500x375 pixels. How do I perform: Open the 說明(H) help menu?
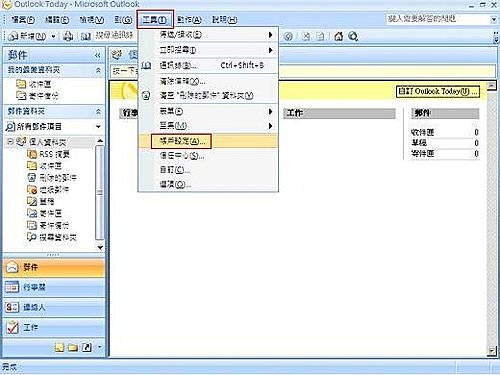click(225, 20)
